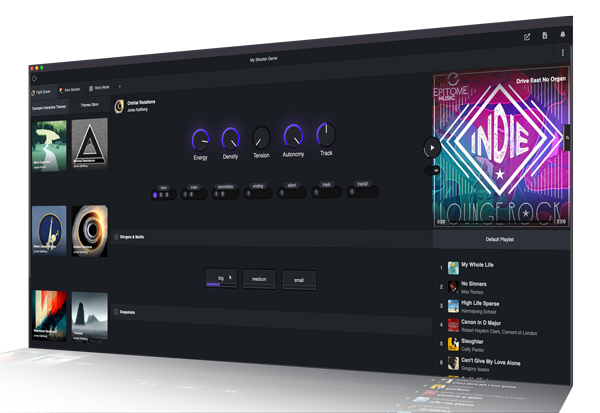Click the search handle on the album art edge
This screenshot has width=600, height=413.
click(567, 138)
